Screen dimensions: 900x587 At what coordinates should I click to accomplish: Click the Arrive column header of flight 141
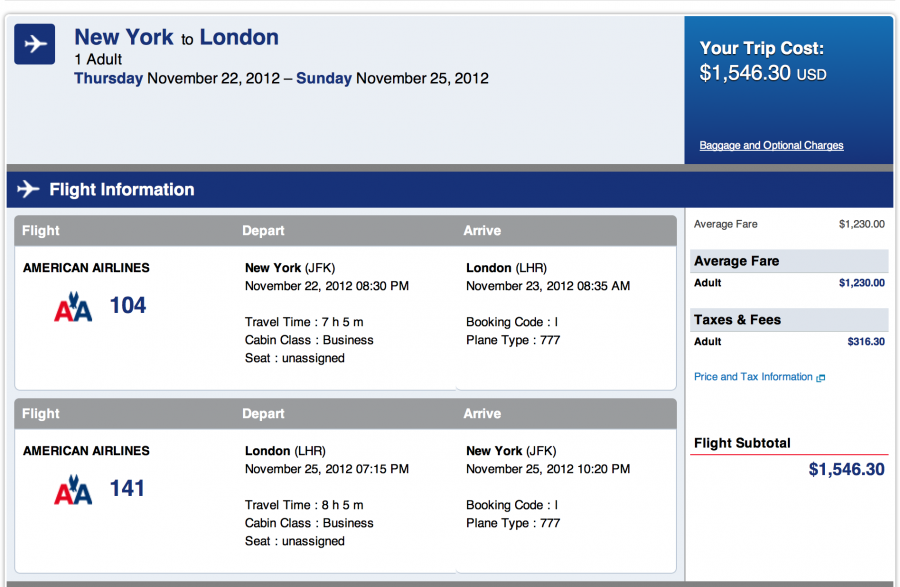pos(482,414)
